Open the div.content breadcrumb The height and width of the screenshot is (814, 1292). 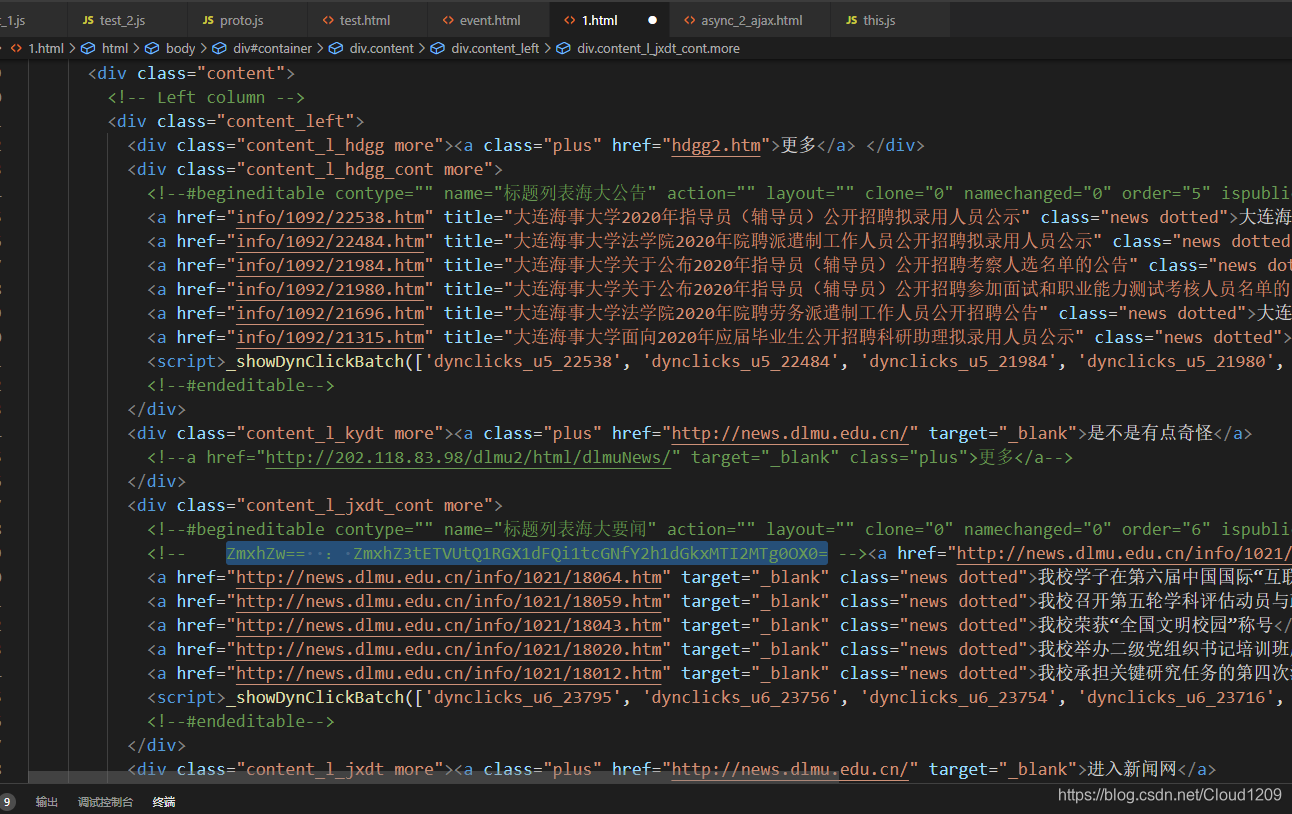click(x=382, y=48)
